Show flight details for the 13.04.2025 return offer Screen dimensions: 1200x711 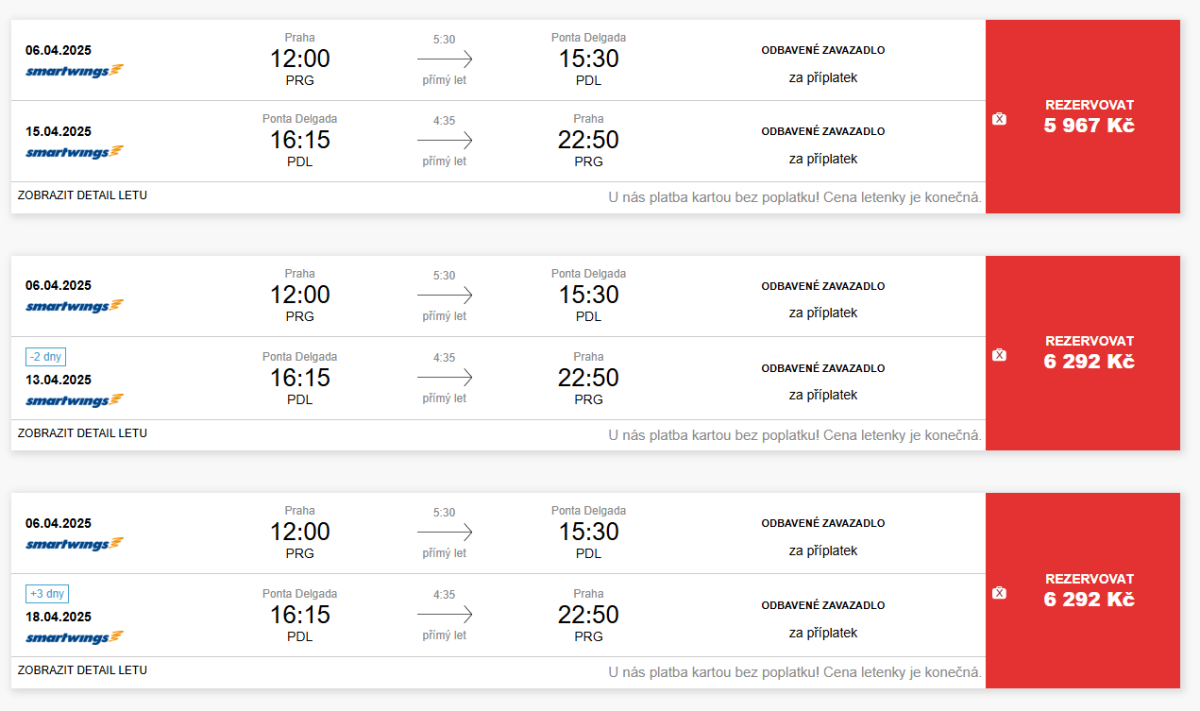click(82, 433)
